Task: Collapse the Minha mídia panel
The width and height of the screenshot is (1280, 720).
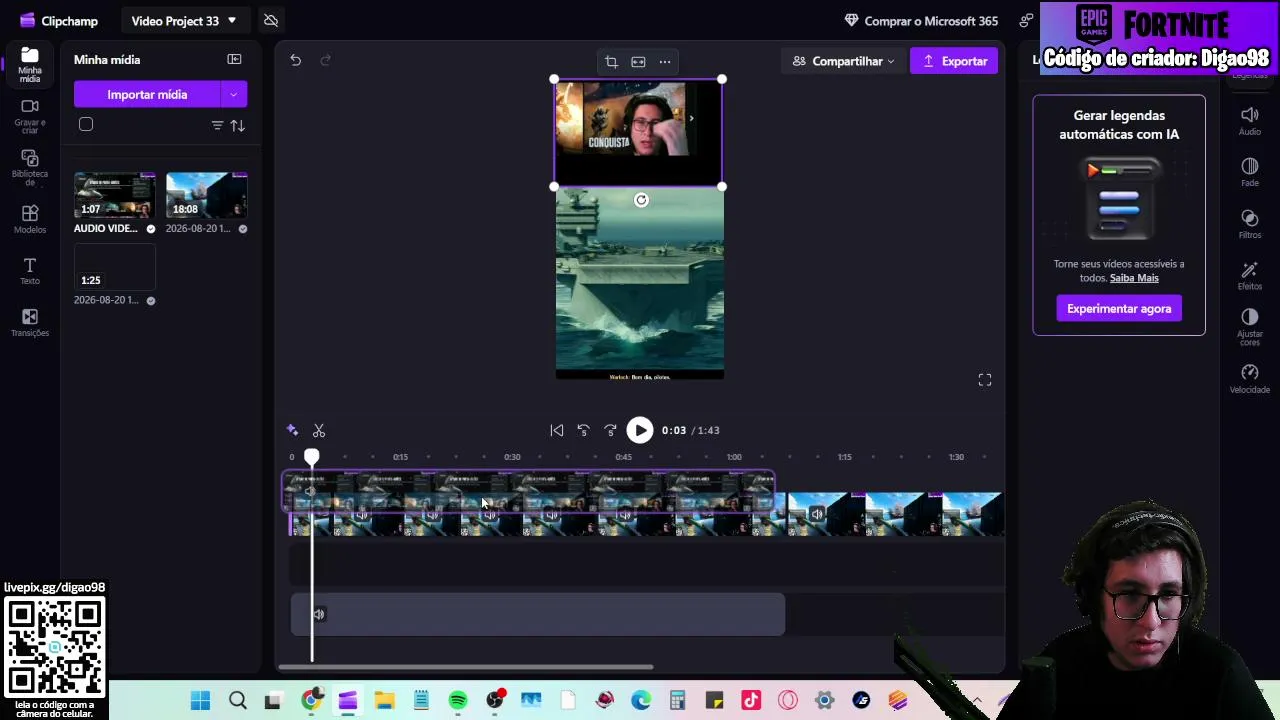Action: click(x=234, y=60)
